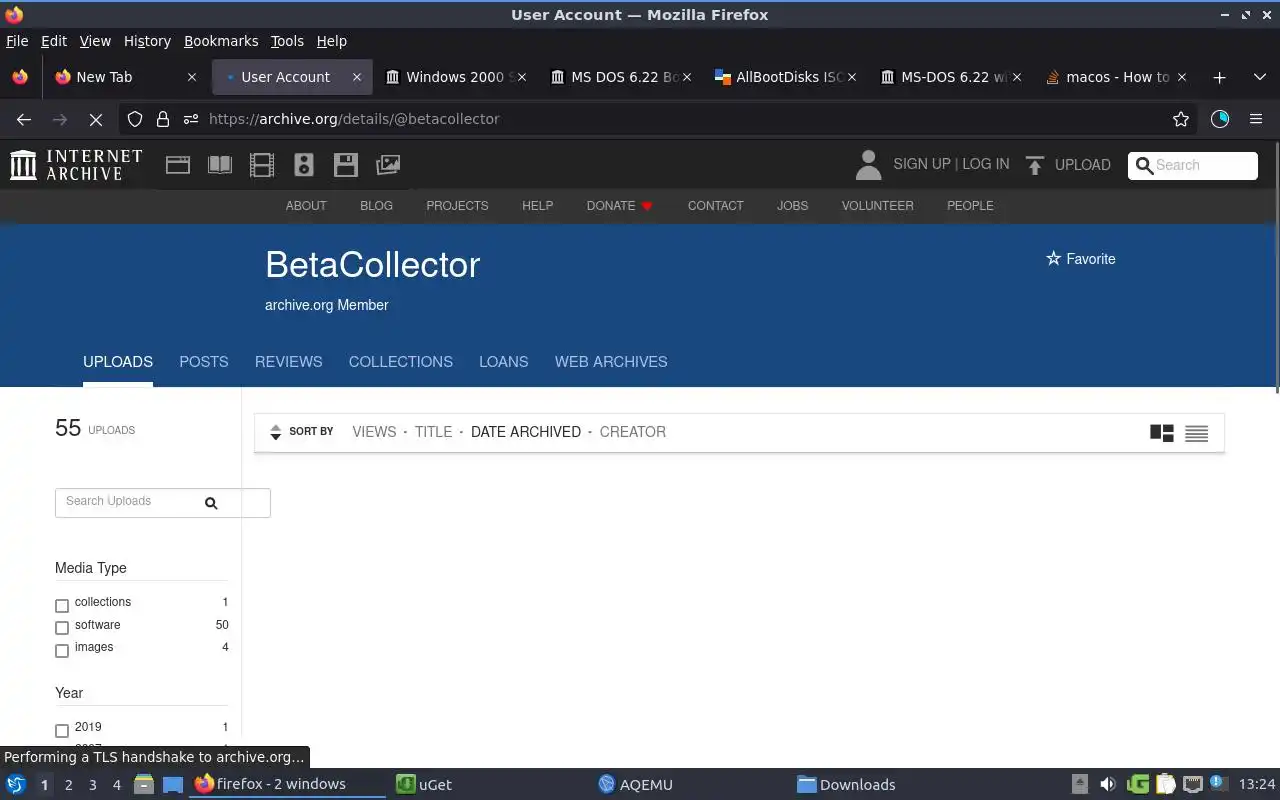Click the PEOPLE navigation link
Image resolution: width=1280 pixels, height=800 pixels.
[x=970, y=206]
